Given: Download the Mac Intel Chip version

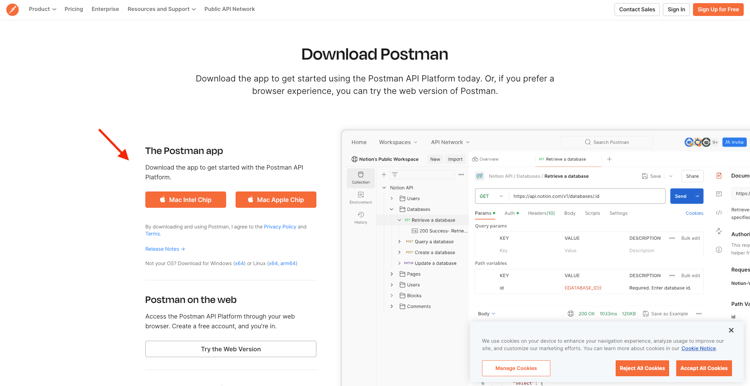Looking at the screenshot, I should (x=186, y=200).
